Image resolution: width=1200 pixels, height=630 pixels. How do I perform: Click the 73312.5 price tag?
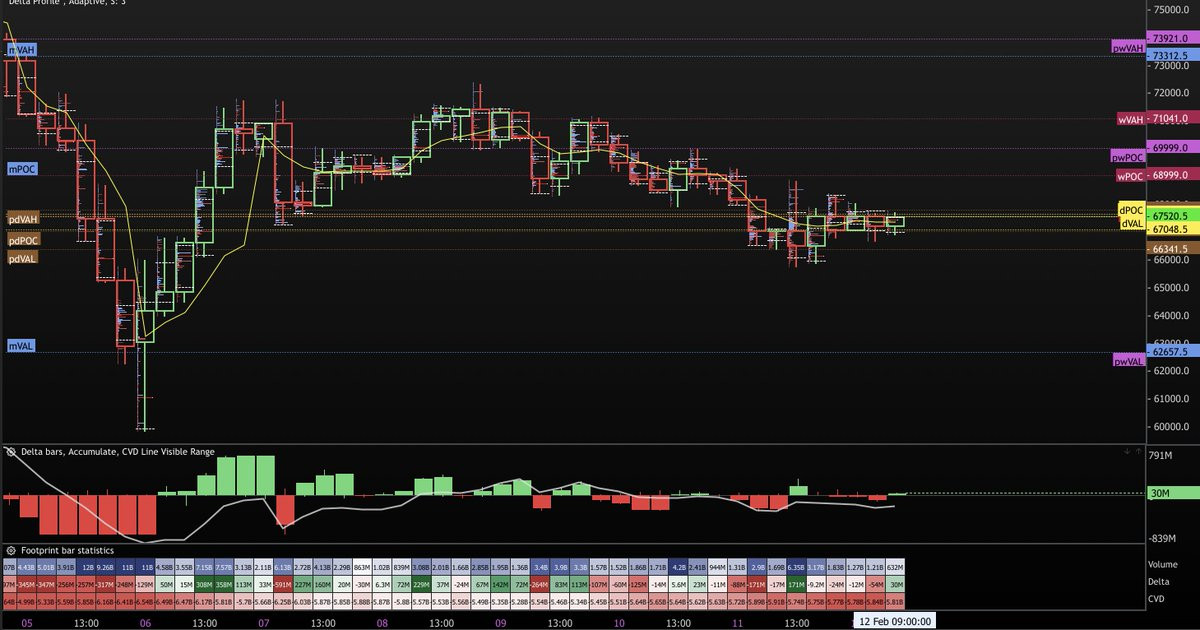[1171, 56]
